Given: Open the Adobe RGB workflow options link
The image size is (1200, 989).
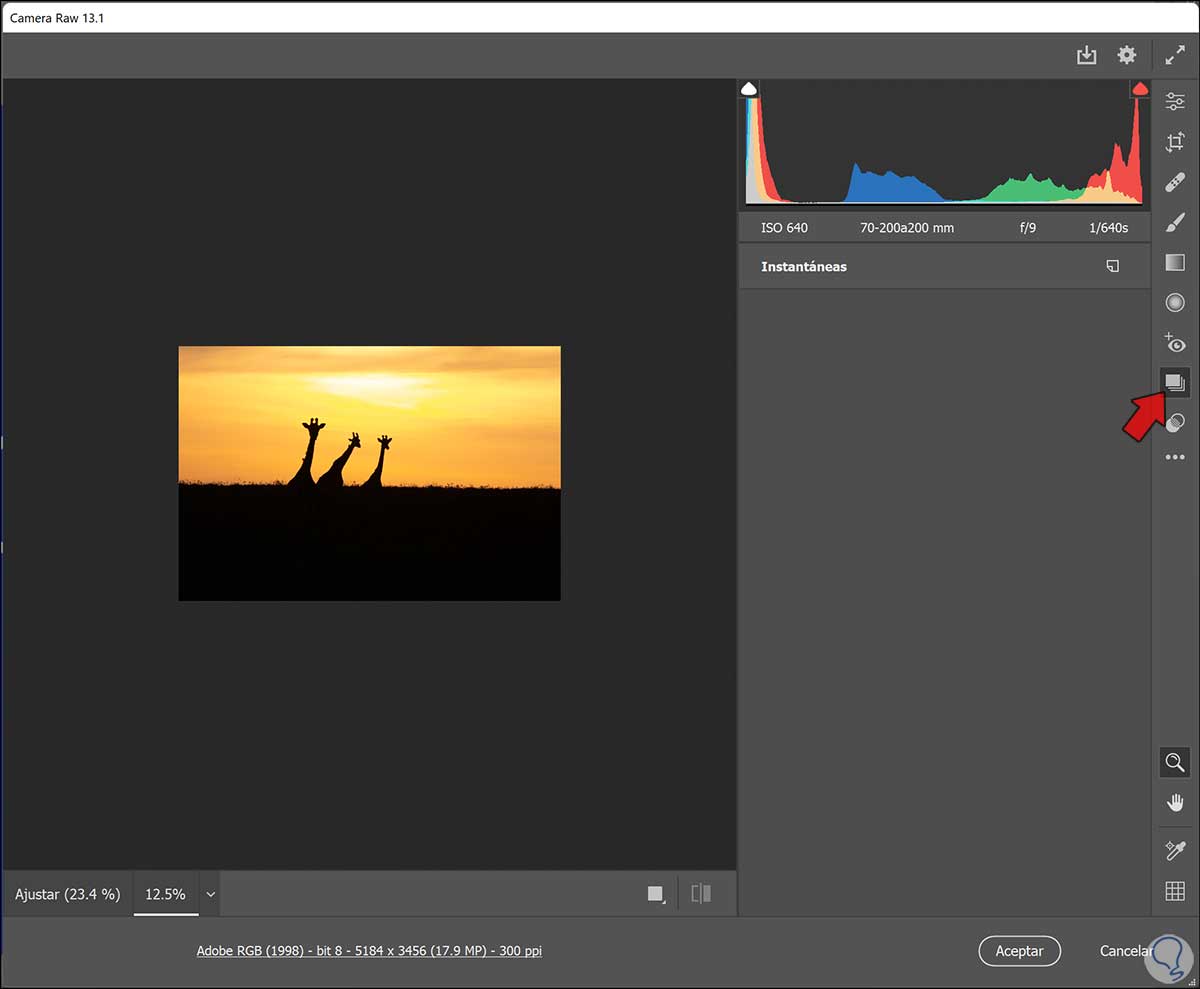Looking at the screenshot, I should tap(369, 951).
